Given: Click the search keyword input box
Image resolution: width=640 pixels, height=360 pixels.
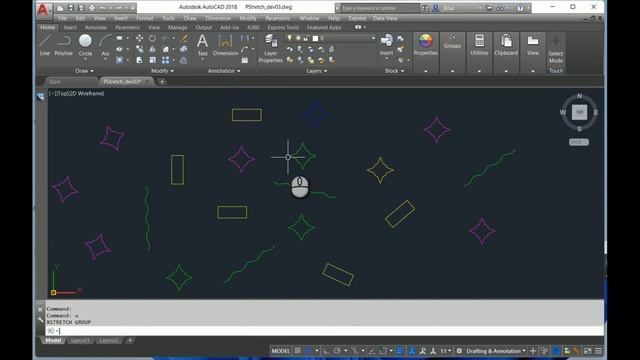Looking at the screenshot, I should tap(380, 8).
